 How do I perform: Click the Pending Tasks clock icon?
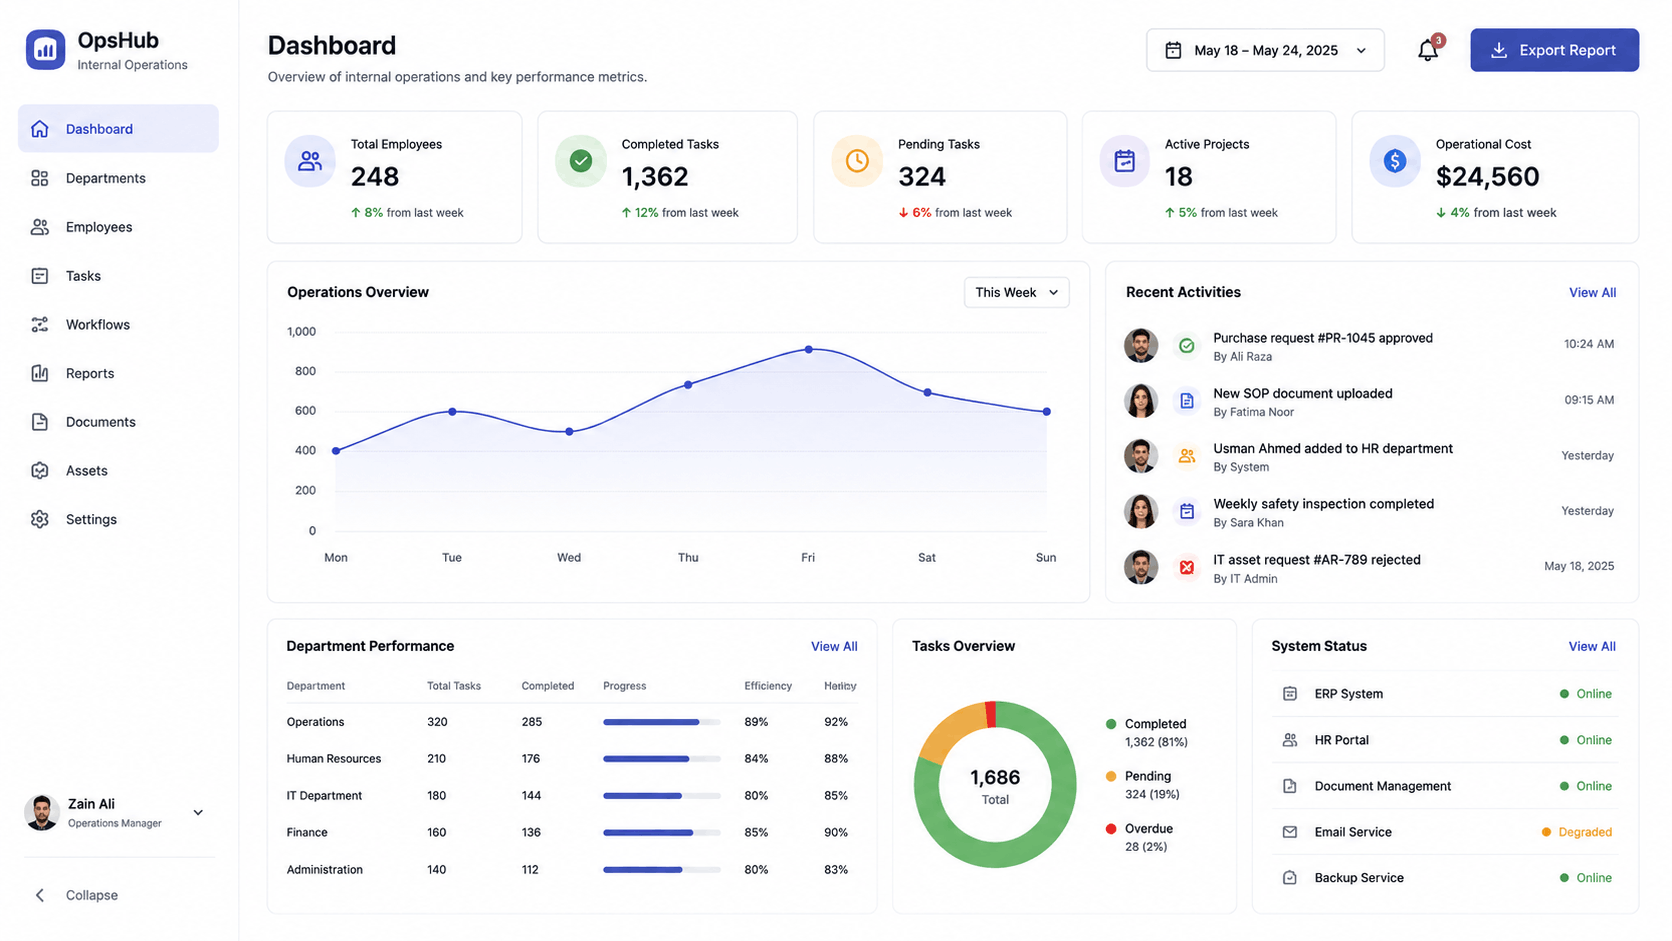857,161
